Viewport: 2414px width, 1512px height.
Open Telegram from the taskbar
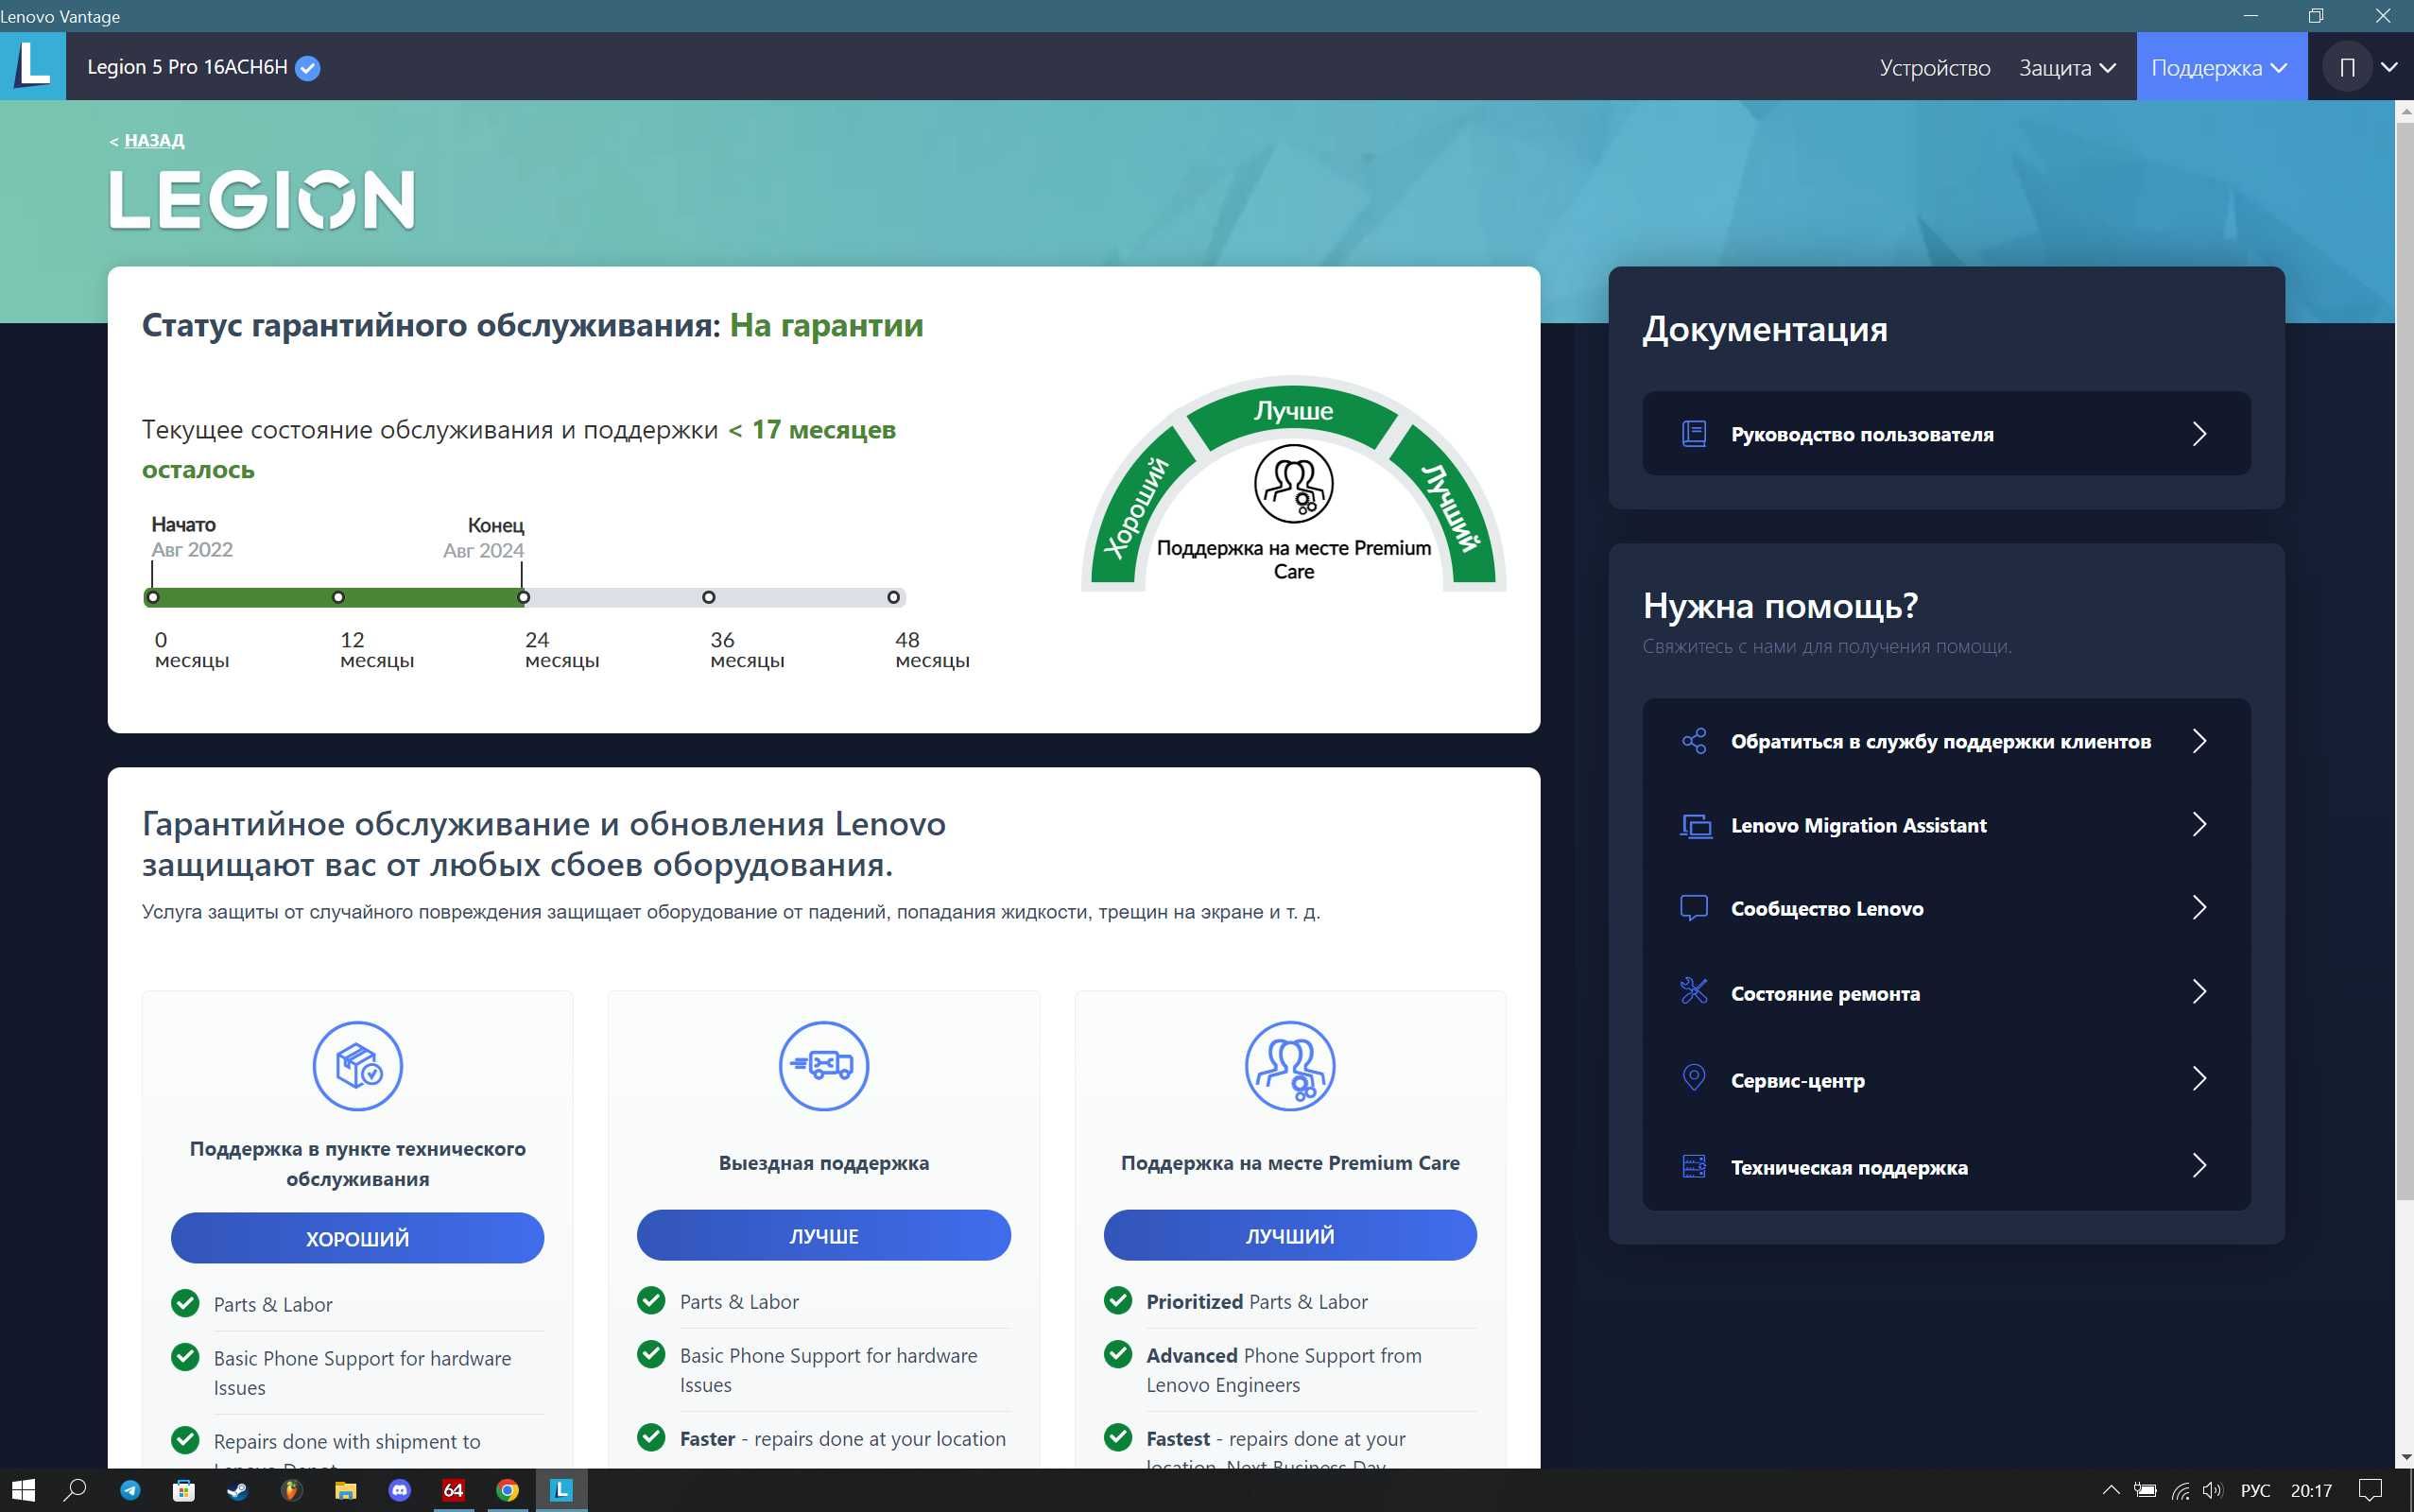[131, 1490]
